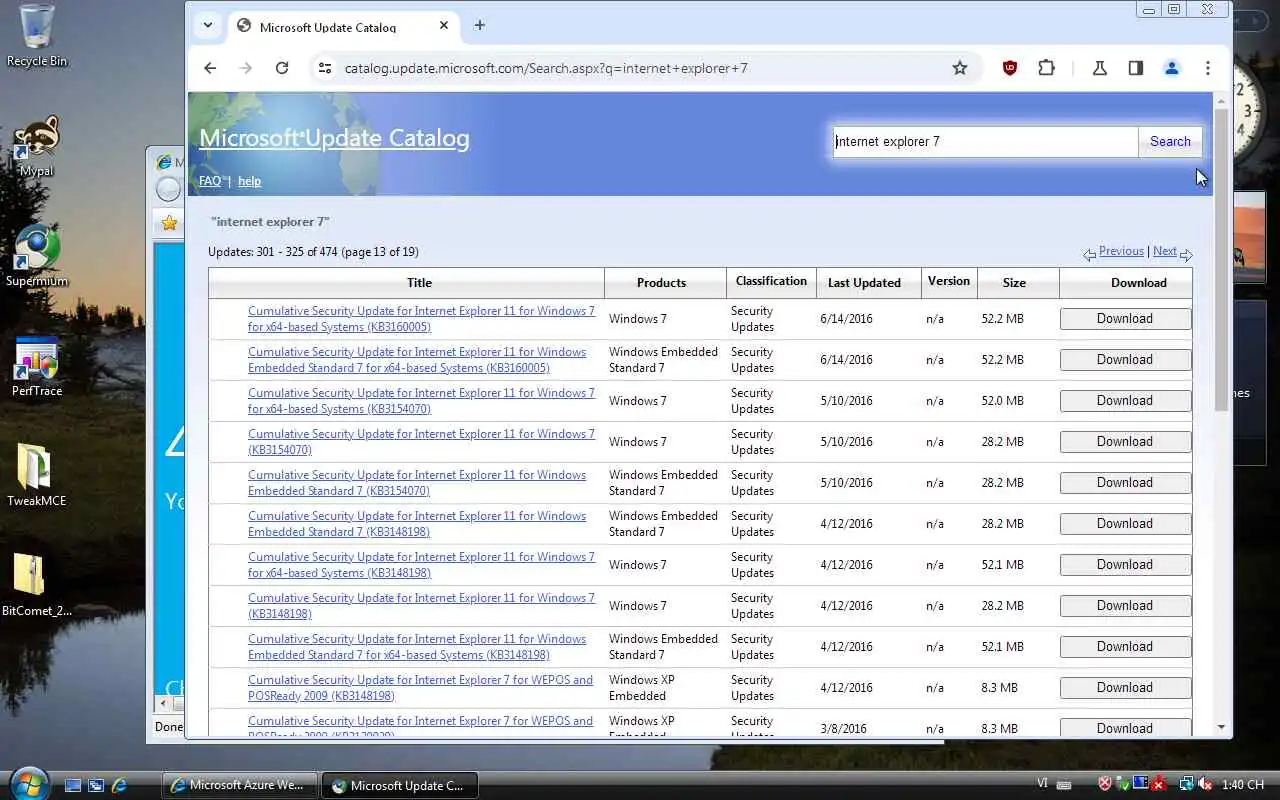The width and height of the screenshot is (1280, 800).
Task: Select the BitComet_2 archive on desktop
Action: click(x=37, y=586)
